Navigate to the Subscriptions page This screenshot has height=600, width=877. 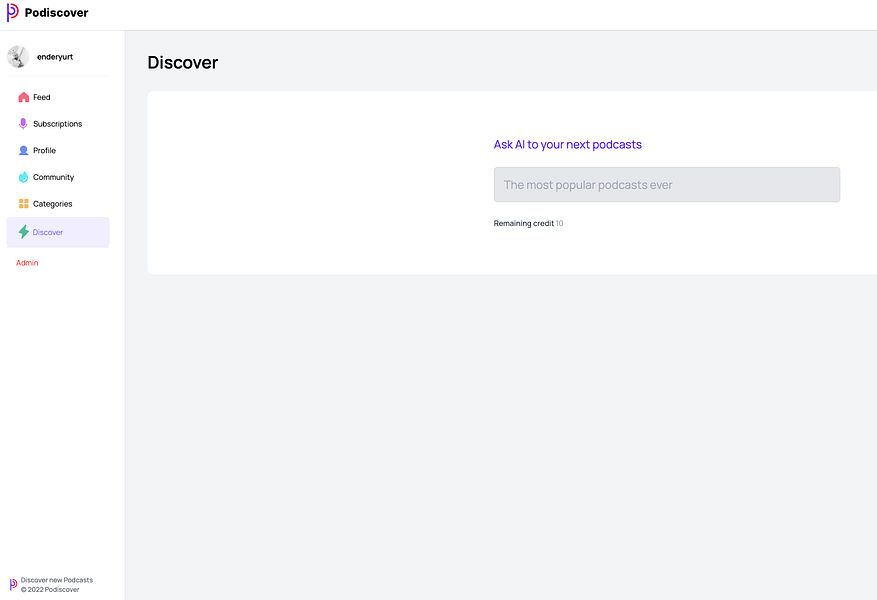tap(60, 123)
